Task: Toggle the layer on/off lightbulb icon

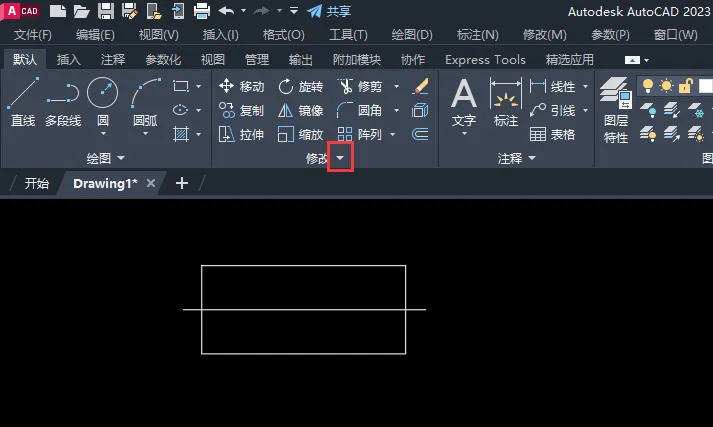Action: (x=648, y=85)
